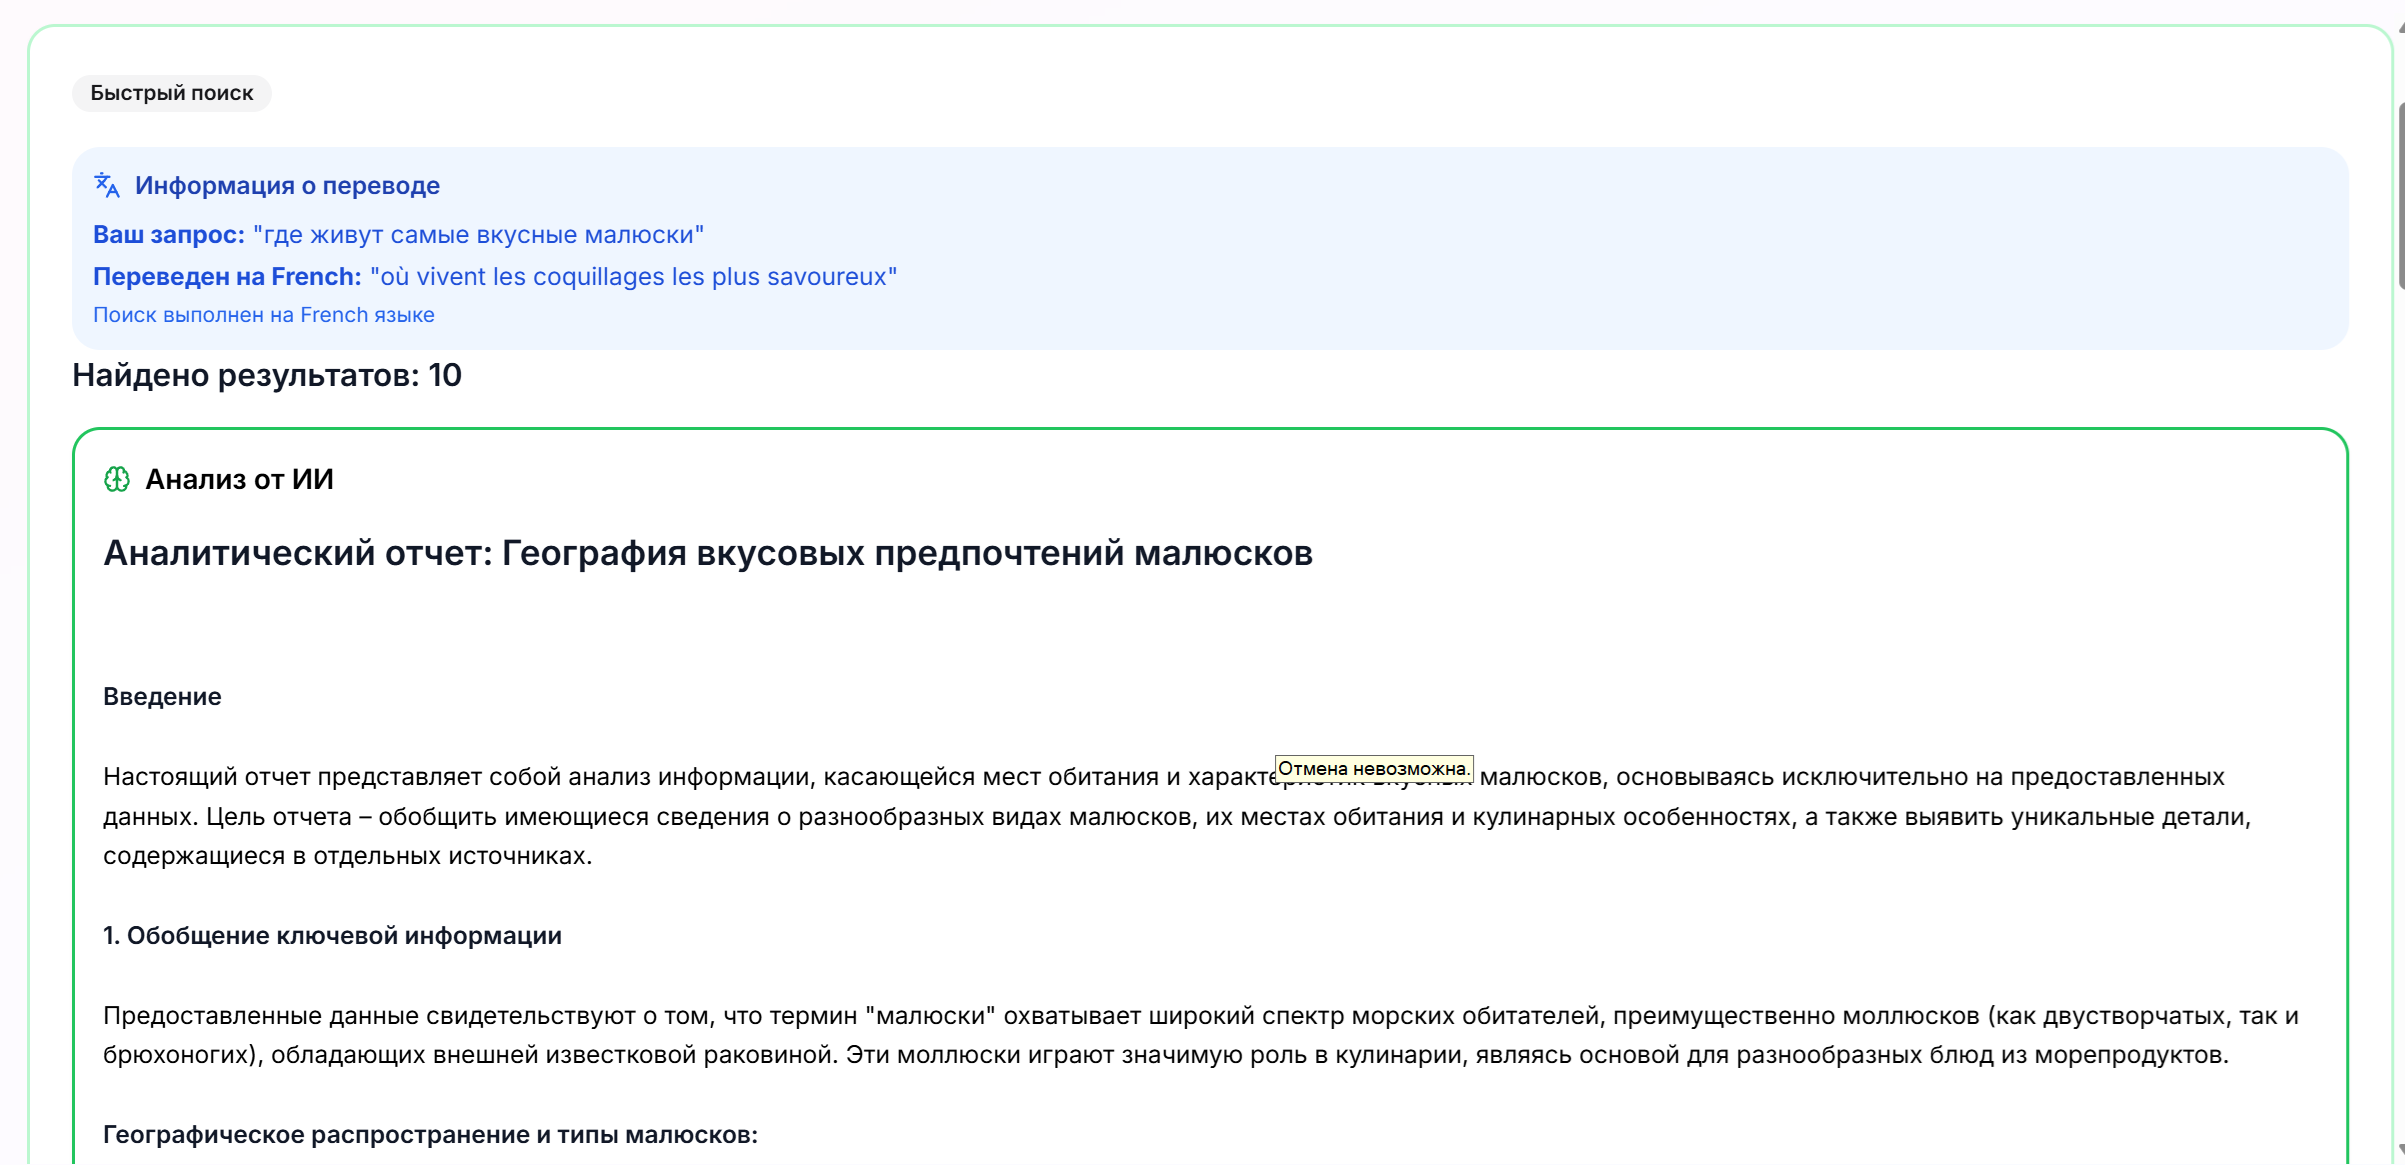Screen dimensions: 2405x1165
Task: Select the Найдено результатов: 10 counter
Action: pos(266,376)
